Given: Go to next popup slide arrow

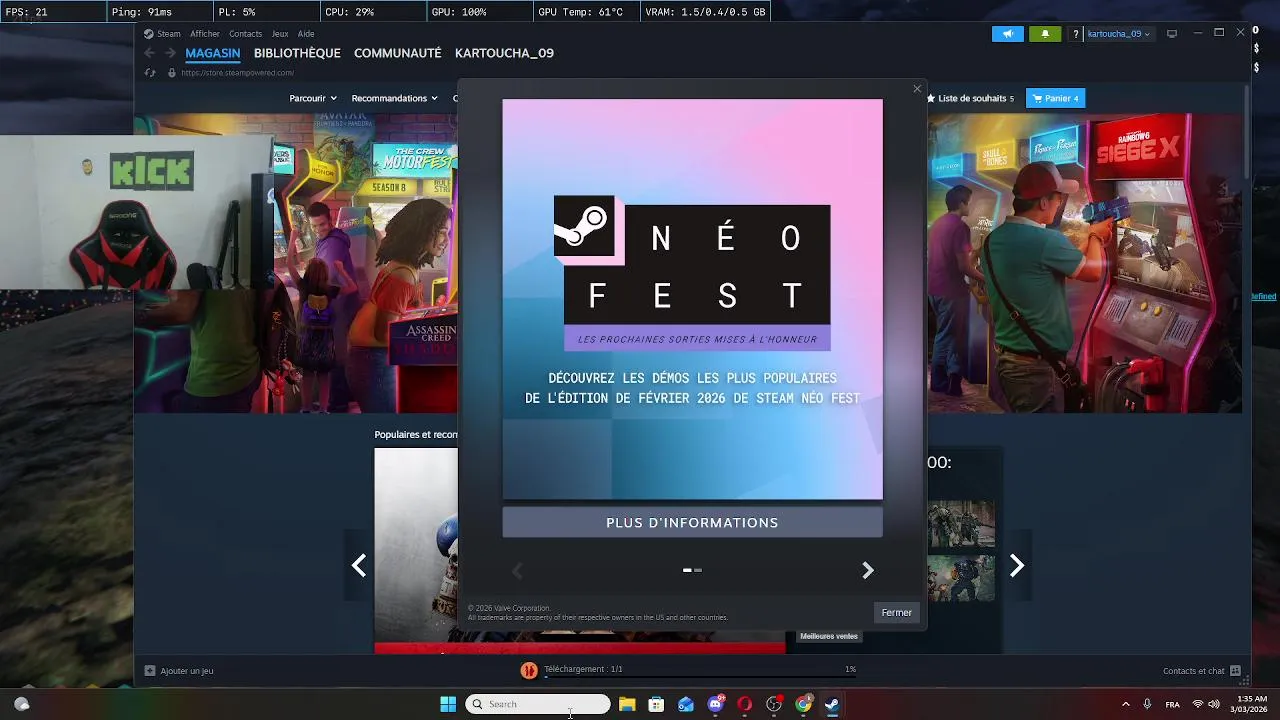Looking at the screenshot, I should [x=867, y=570].
